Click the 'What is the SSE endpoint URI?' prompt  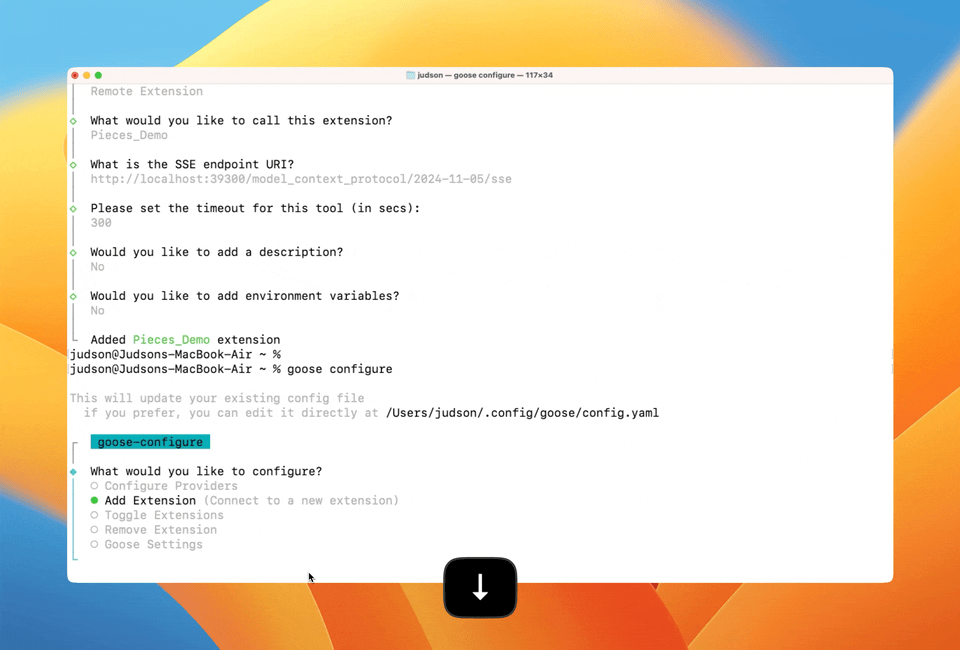(192, 165)
